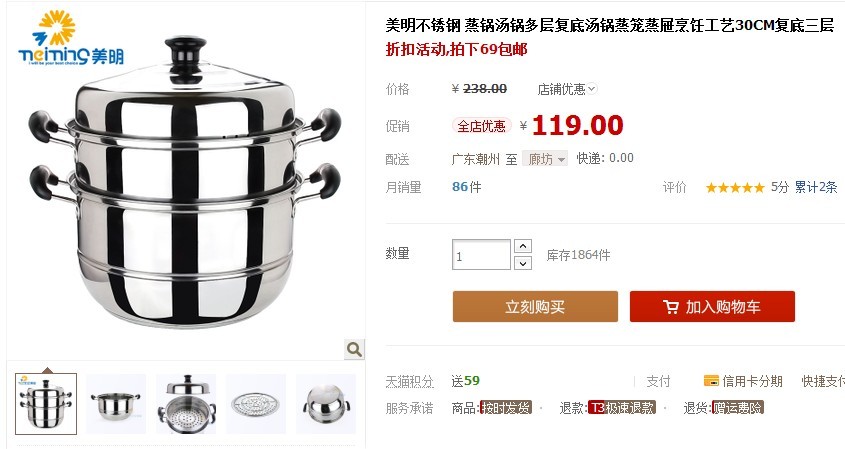Open the 廊坊 delivery city dropdown
This screenshot has width=845, height=449.
(x=545, y=158)
